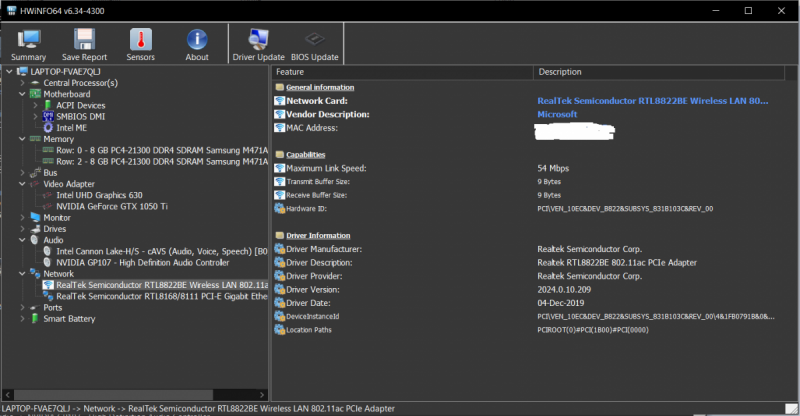Viewport: 800px width, 416px height.
Task: Expand the ACPI Devices node
Action: click(35, 105)
